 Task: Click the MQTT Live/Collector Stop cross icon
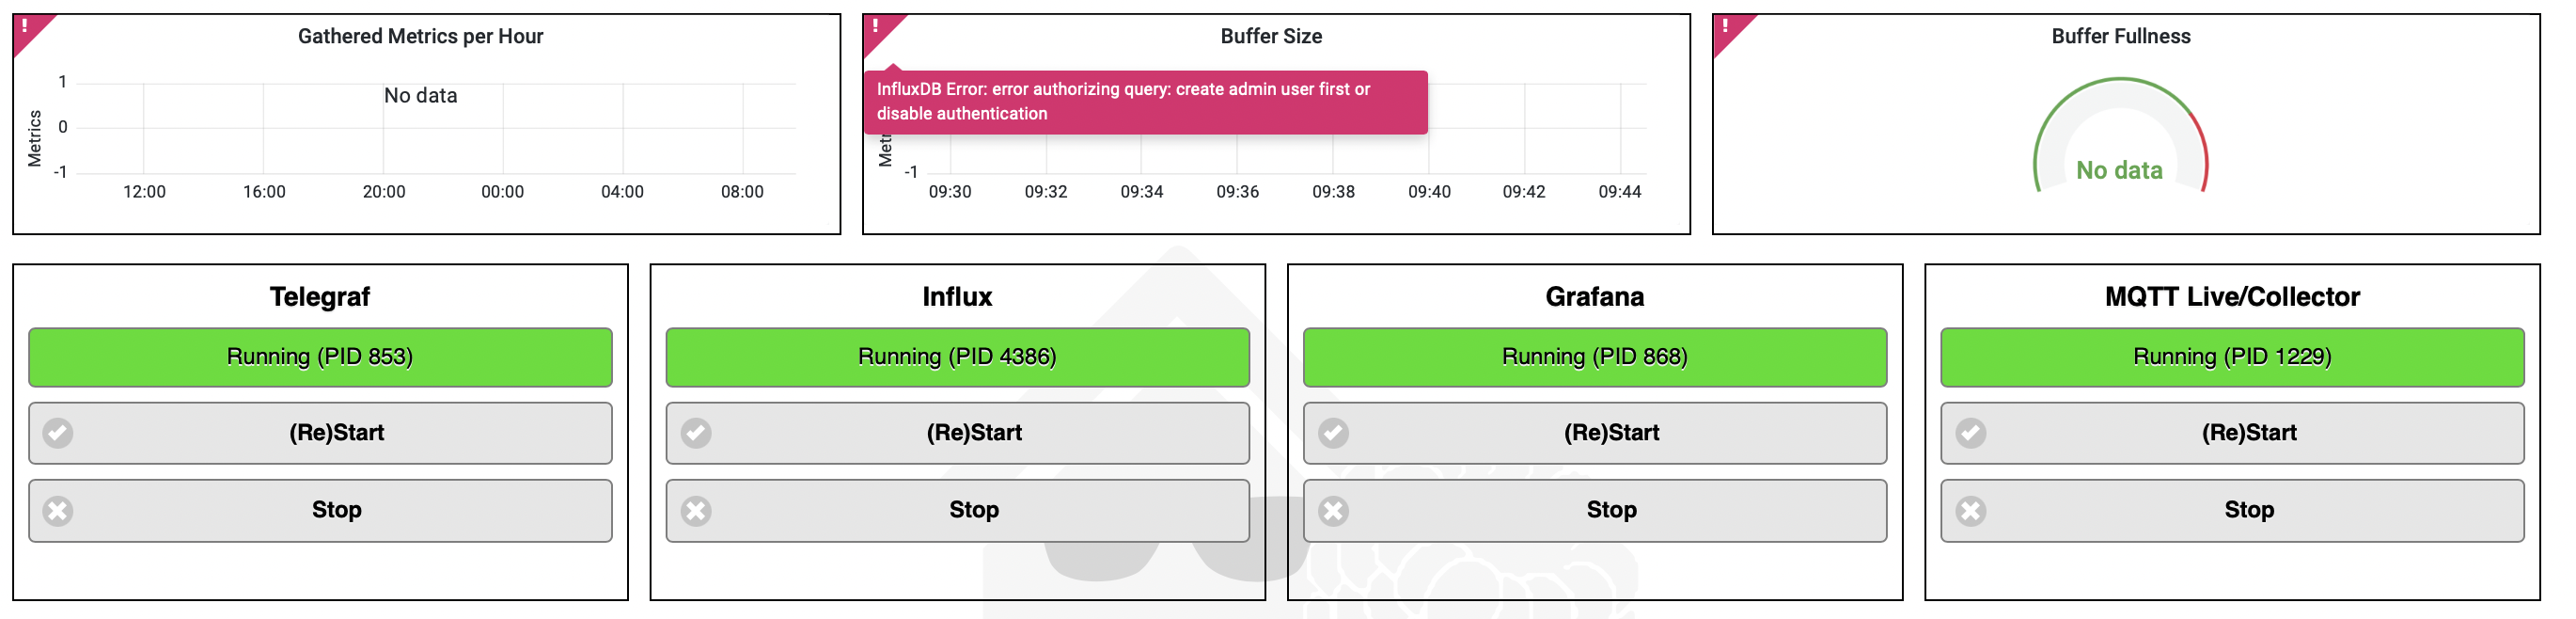point(1971,511)
